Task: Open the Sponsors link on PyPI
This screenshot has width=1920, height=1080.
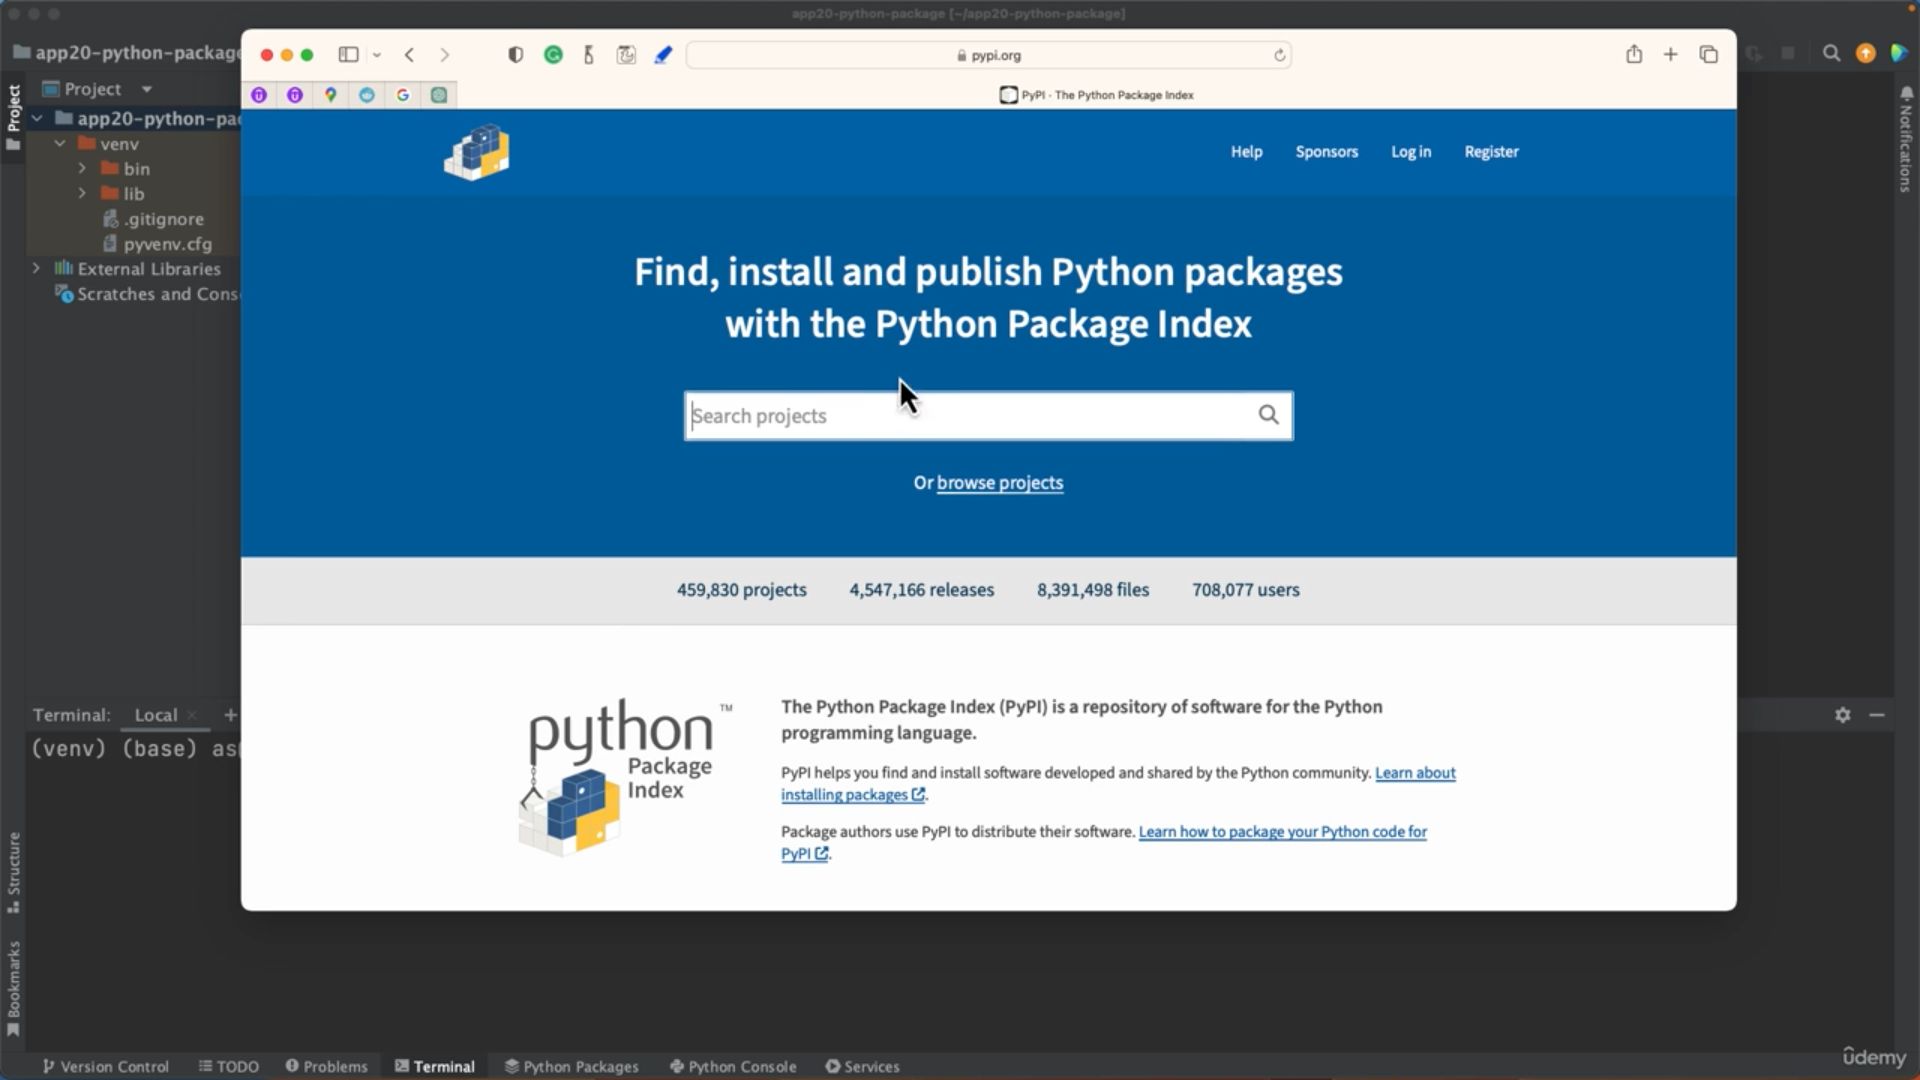Action: point(1326,152)
